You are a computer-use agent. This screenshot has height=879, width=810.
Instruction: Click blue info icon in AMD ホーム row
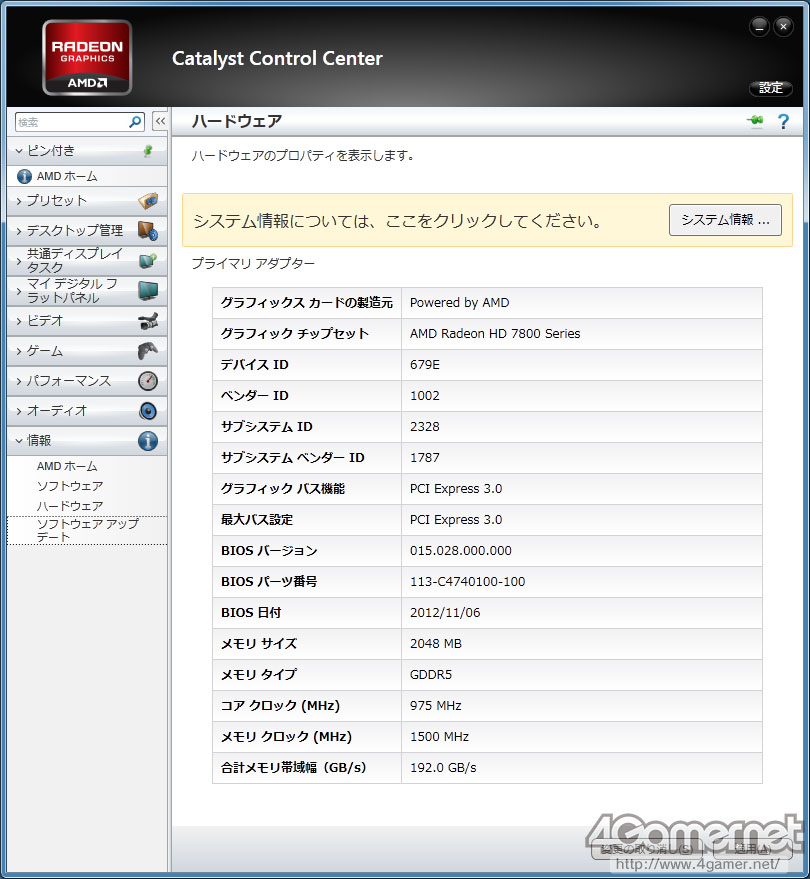(24, 177)
